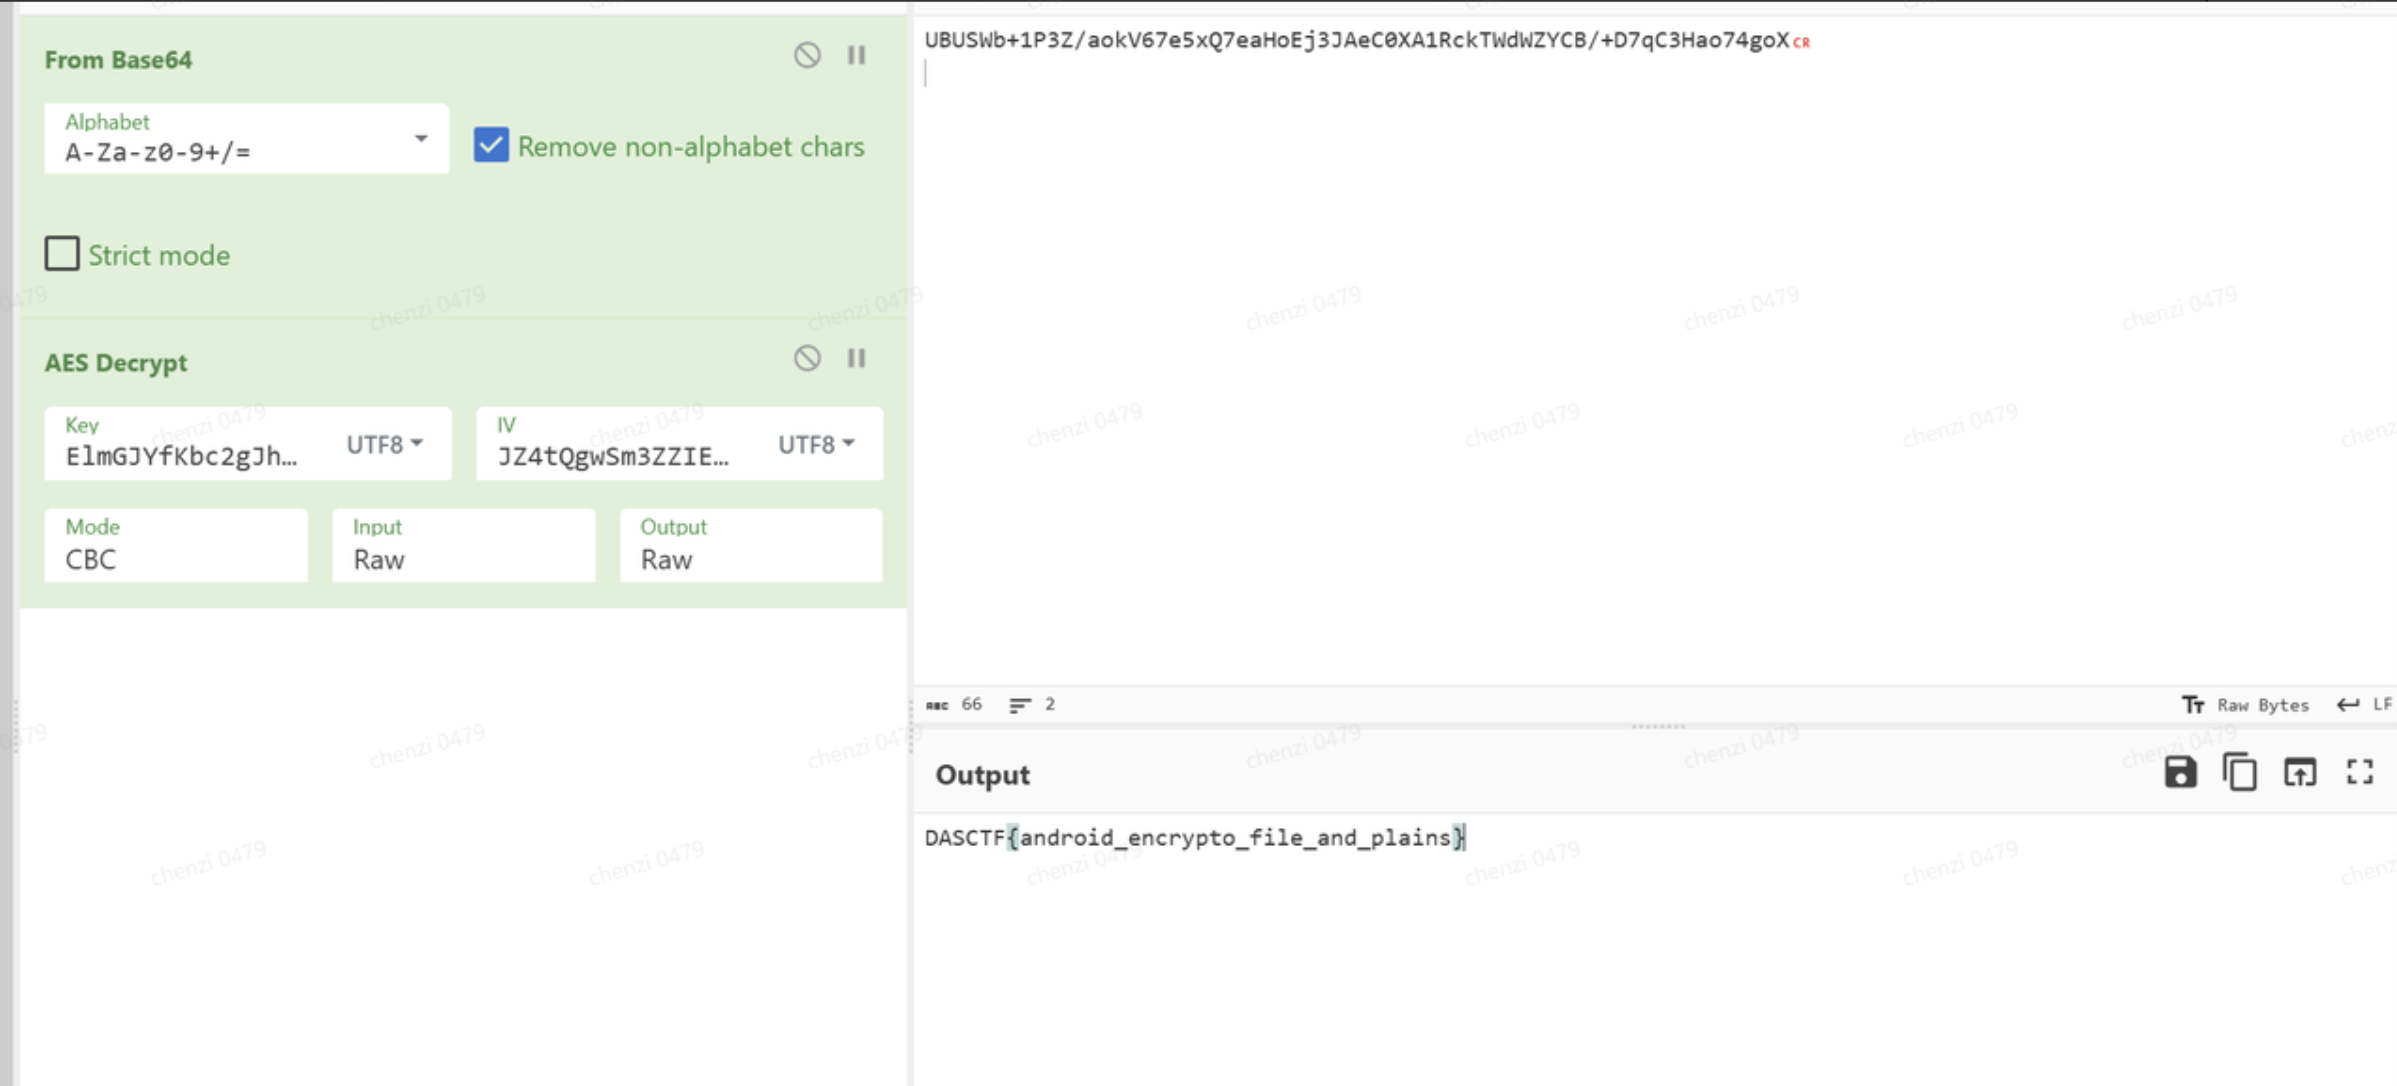Change IV encoding UTF8 dropdown

click(x=816, y=444)
